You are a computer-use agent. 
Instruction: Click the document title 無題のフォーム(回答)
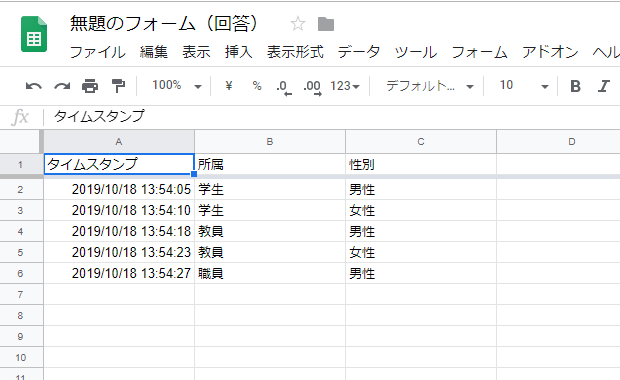[x=164, y=23]
